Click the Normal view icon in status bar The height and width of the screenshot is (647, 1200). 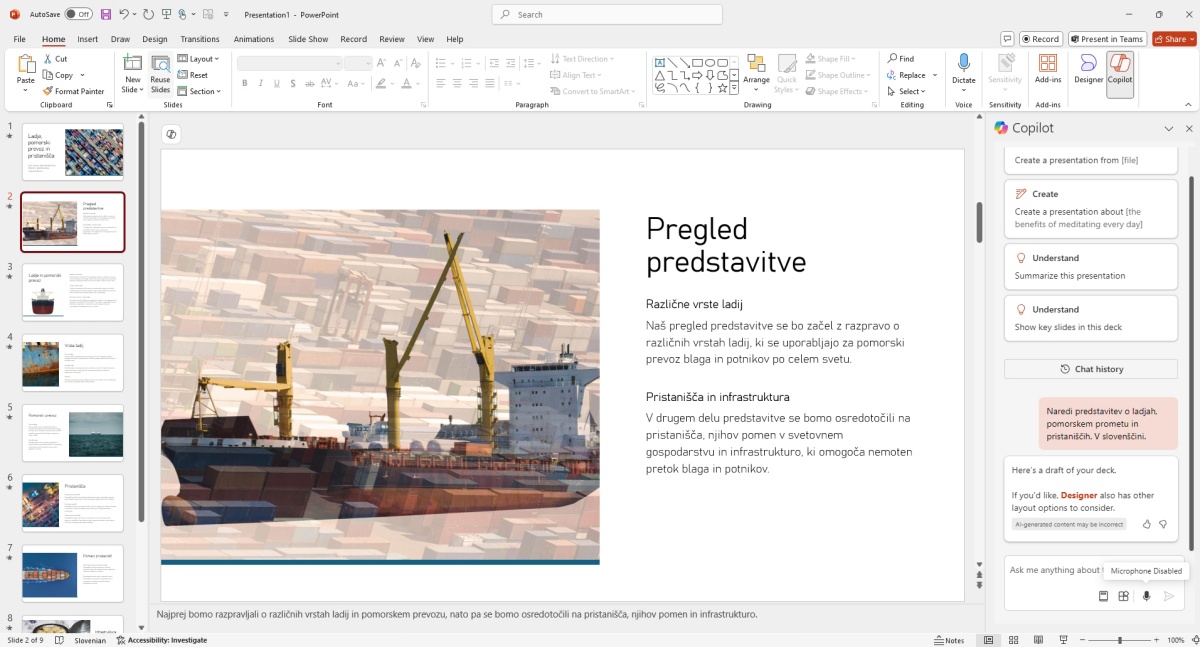tap(989, 640)
